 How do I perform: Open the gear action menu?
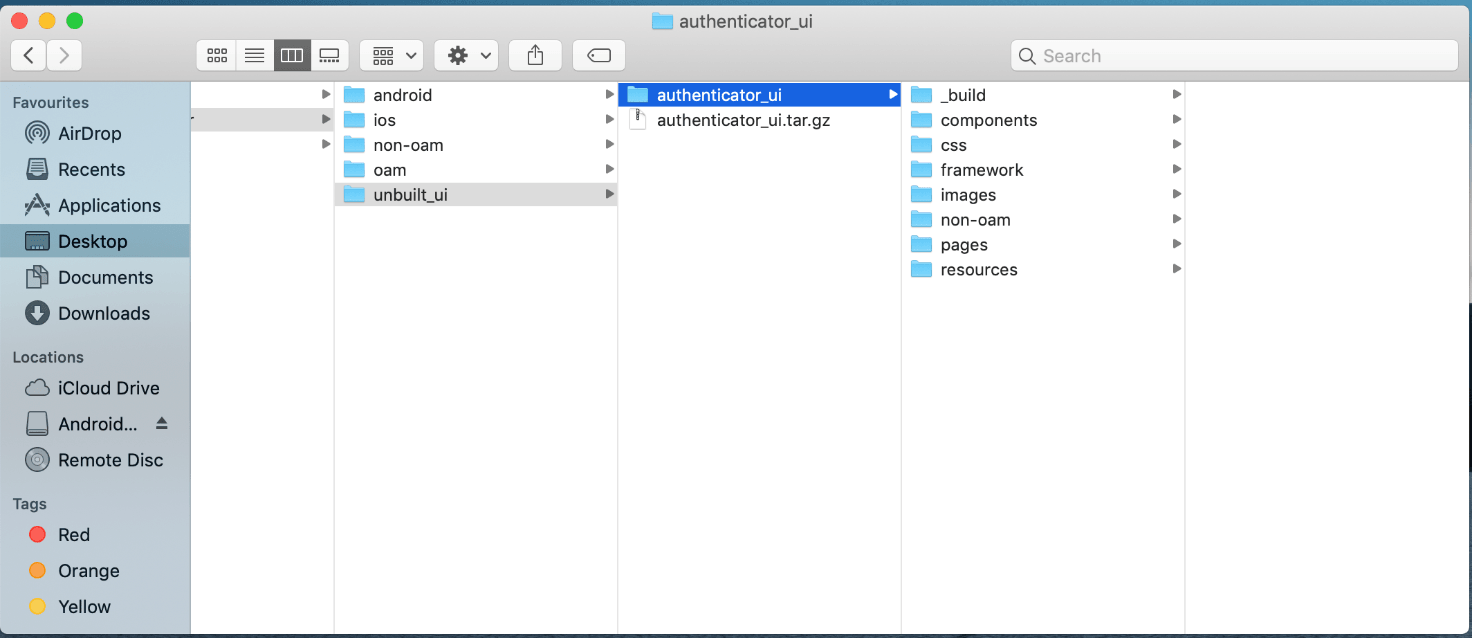[x=466, y=55]
